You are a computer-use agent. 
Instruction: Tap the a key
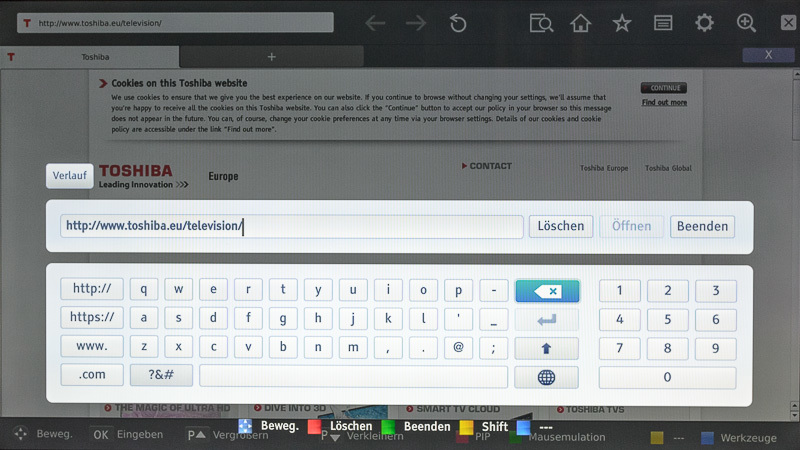pos(144,318)
